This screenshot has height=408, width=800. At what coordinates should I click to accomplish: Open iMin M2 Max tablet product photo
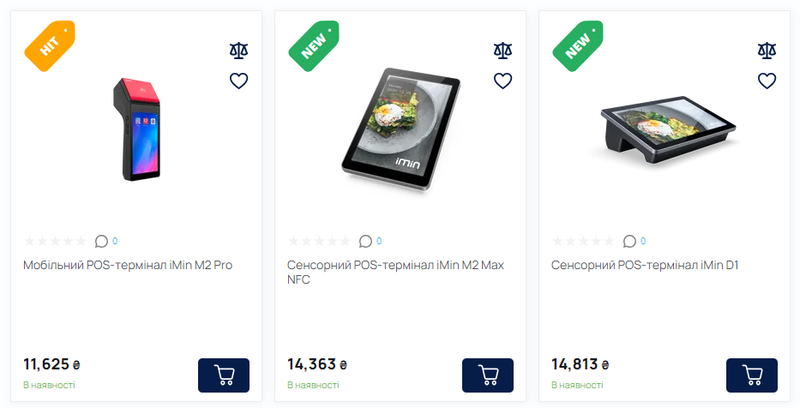pos(401,130)
